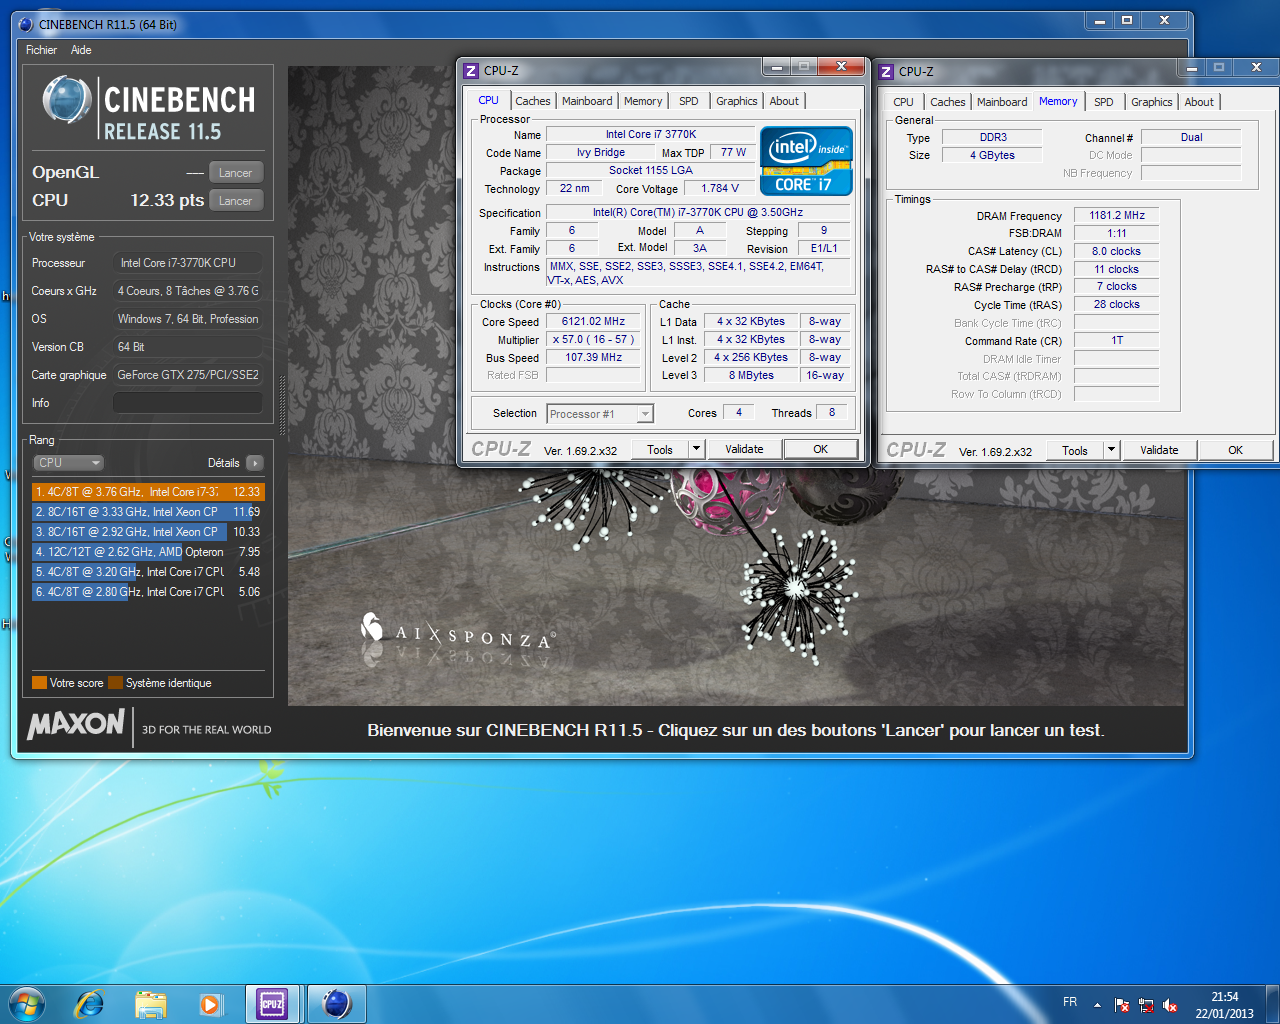Select ranking row 5 scoring 5.48
The height and width of the screenshot is (1024, 1280).
[x=148, y=572]
